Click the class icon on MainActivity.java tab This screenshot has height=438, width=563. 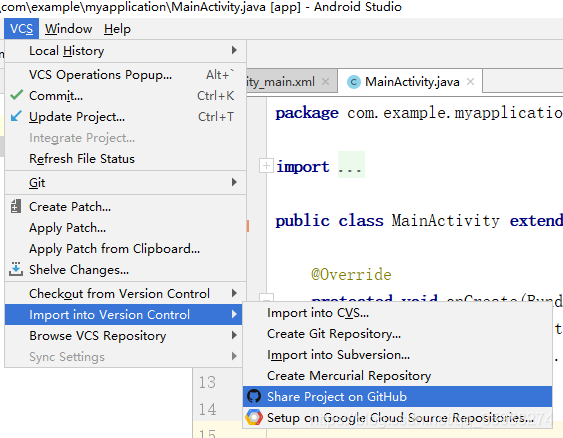[x=354, y=82]
